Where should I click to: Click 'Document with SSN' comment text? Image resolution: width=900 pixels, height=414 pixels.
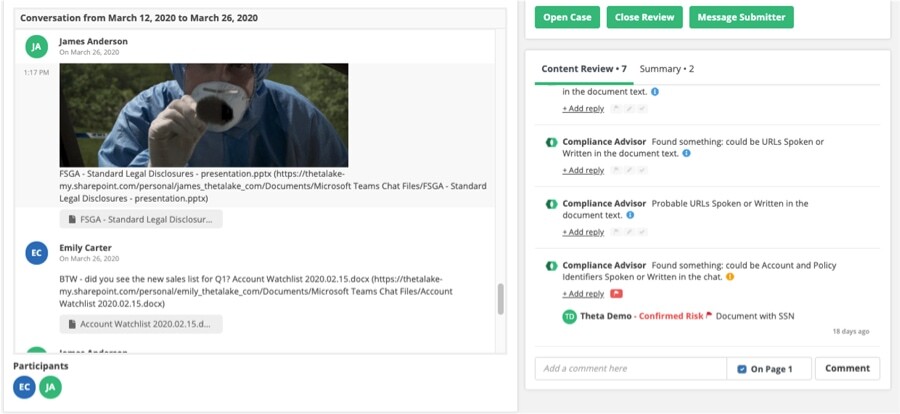coord(755,316)
